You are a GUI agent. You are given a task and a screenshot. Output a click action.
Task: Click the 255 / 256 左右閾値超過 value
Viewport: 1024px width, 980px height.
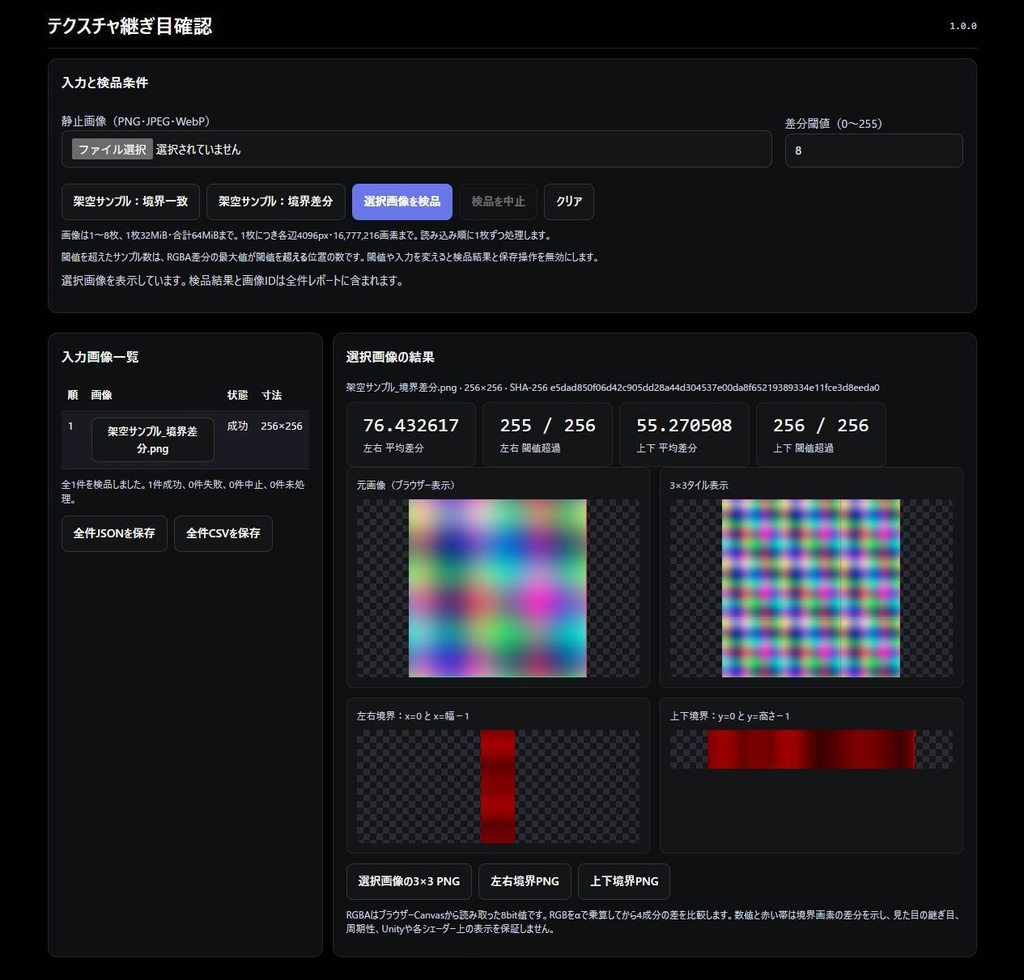(x=547, y=426)
